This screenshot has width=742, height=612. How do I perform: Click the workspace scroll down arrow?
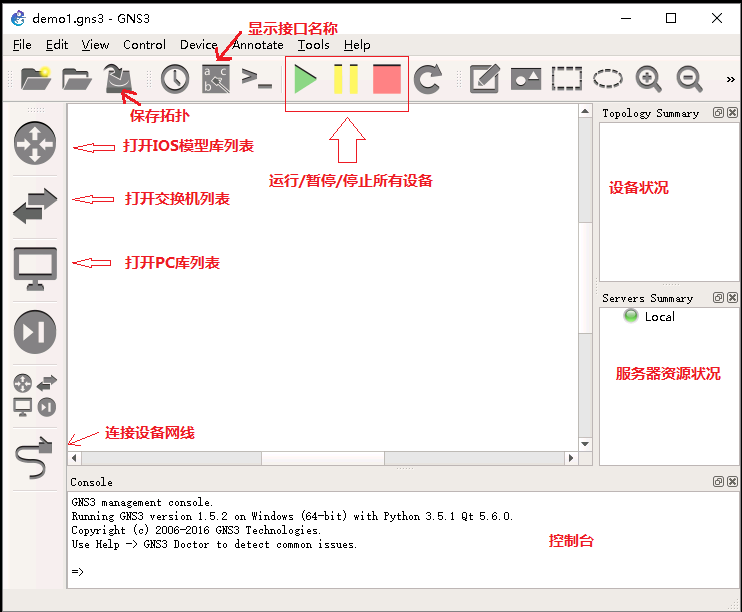coord(585,444)
